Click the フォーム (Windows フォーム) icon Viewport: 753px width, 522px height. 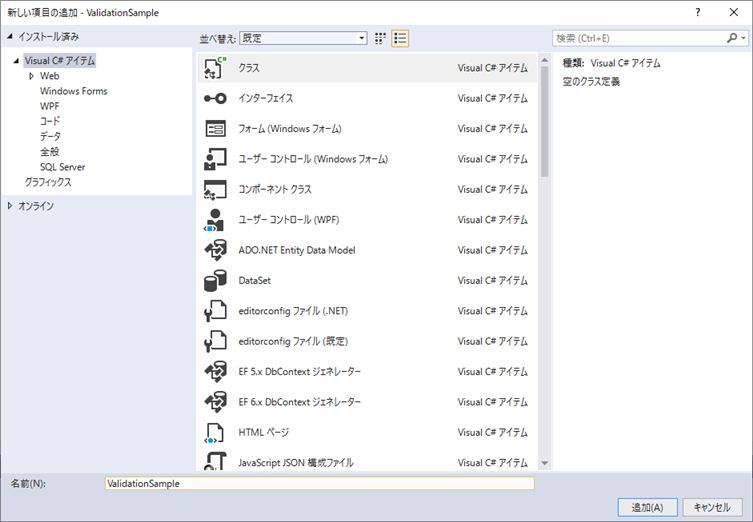click(x=215, y=129)
